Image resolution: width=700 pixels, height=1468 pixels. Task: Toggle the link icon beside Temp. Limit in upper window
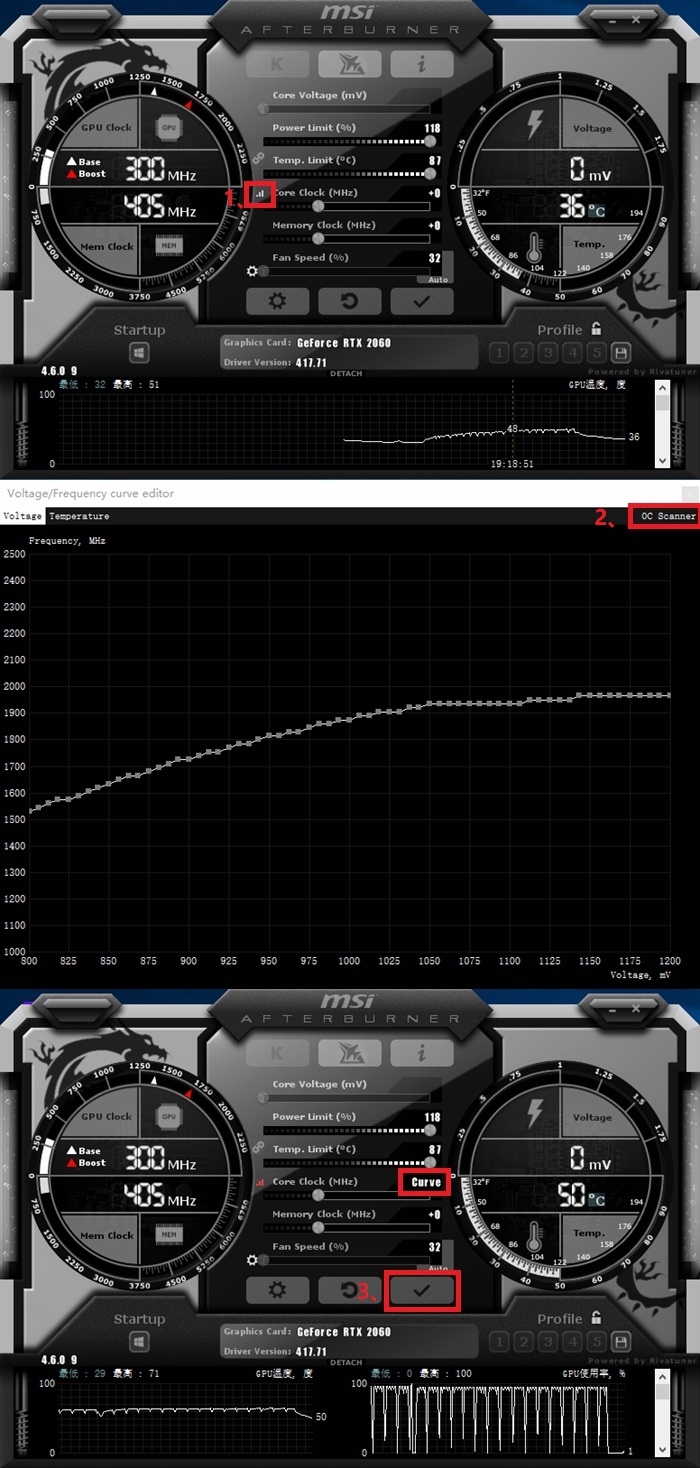(x=257, y=158)
